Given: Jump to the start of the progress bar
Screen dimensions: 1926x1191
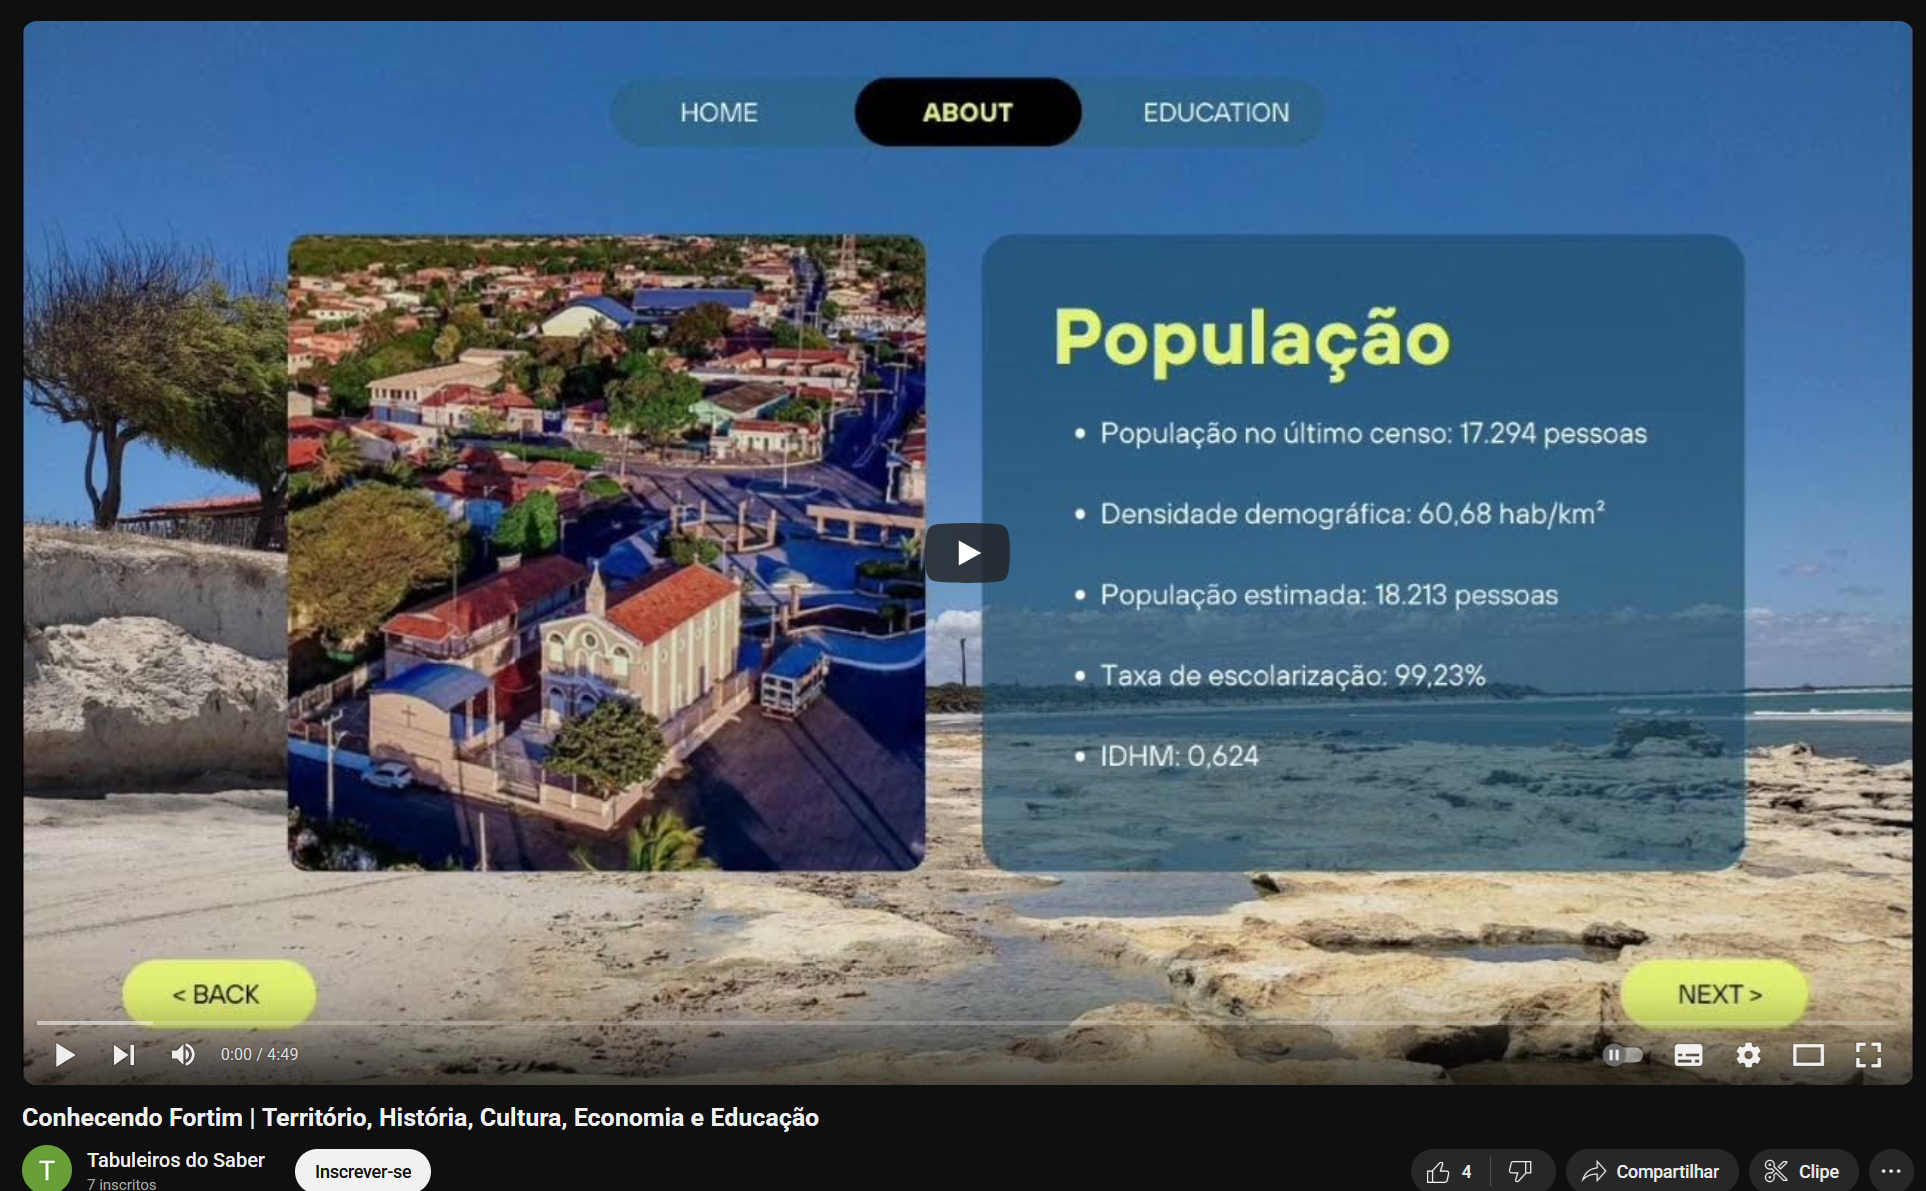Looking at the screenshot, I should pos(38,1024).
